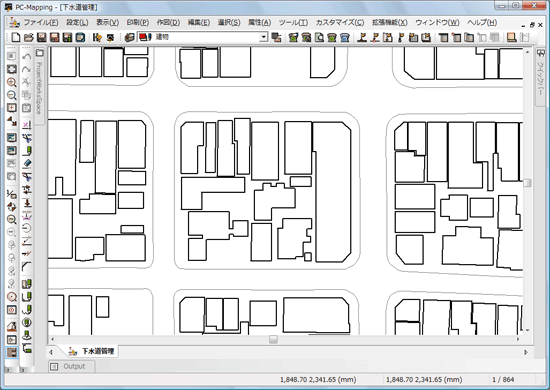Open the 建物 layer combo box
550x390 pixels.
(x=202, y=37)
